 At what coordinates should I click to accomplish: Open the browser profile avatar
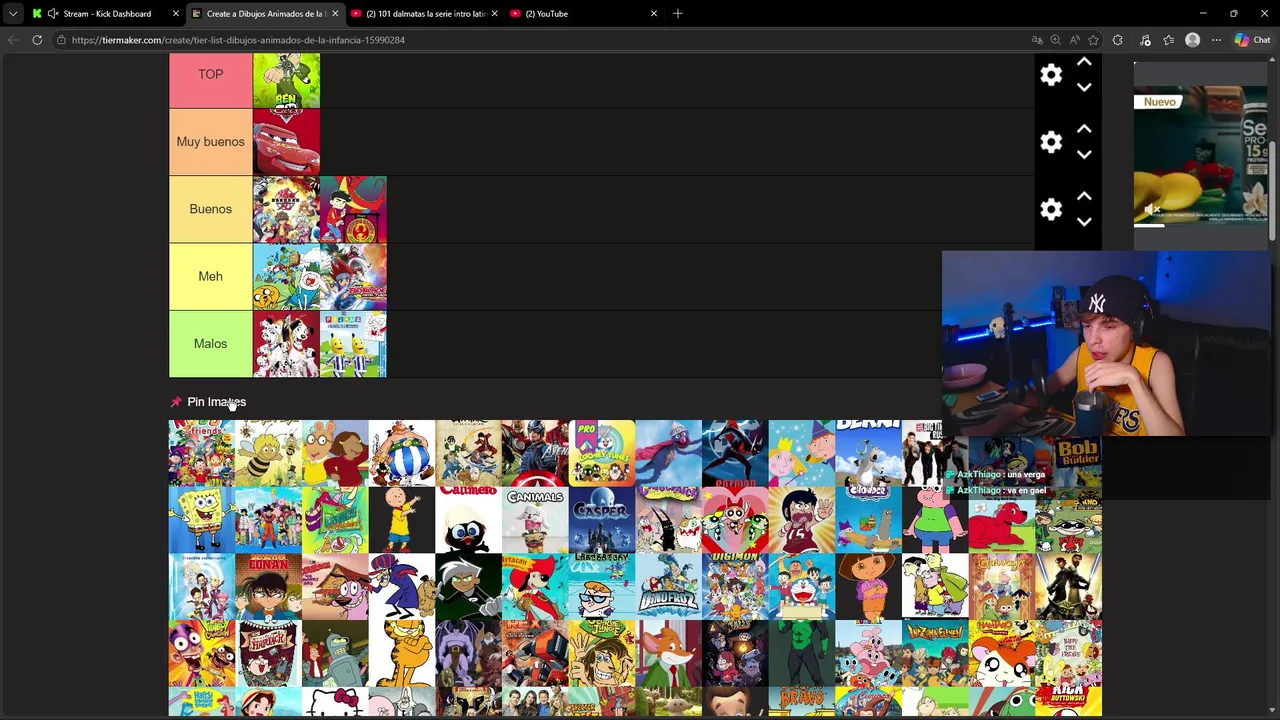point(1192,40)
